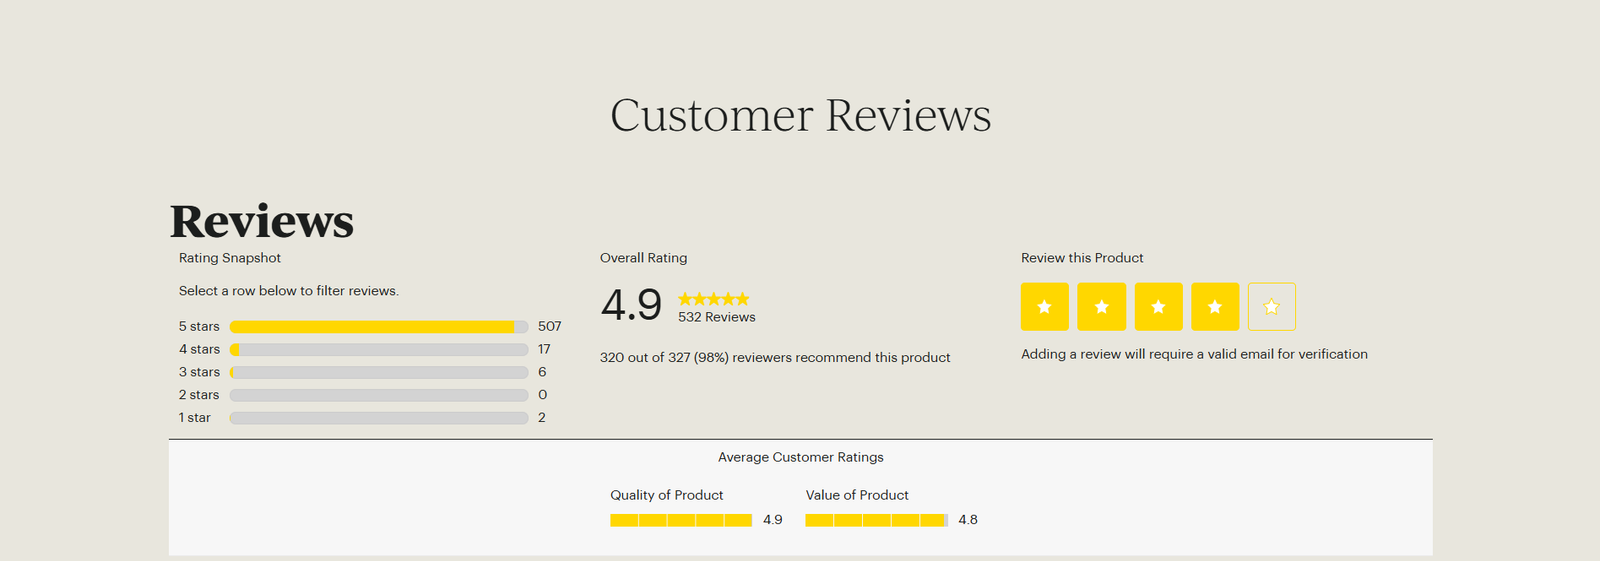Click the 17 count for 4 stars
The image size is (1600, 561).
pos(544,350)
